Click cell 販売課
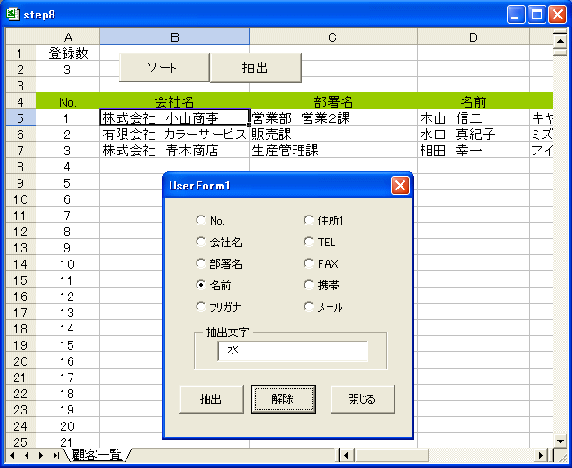 (x=333, y=134)
